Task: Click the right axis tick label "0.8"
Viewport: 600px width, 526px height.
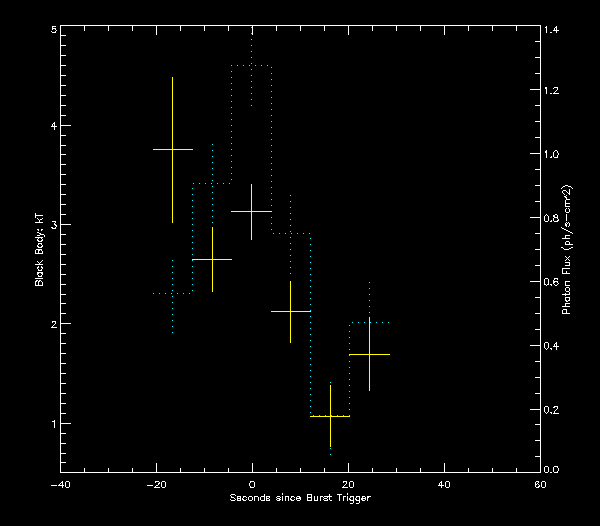Action: pos(553,218)
